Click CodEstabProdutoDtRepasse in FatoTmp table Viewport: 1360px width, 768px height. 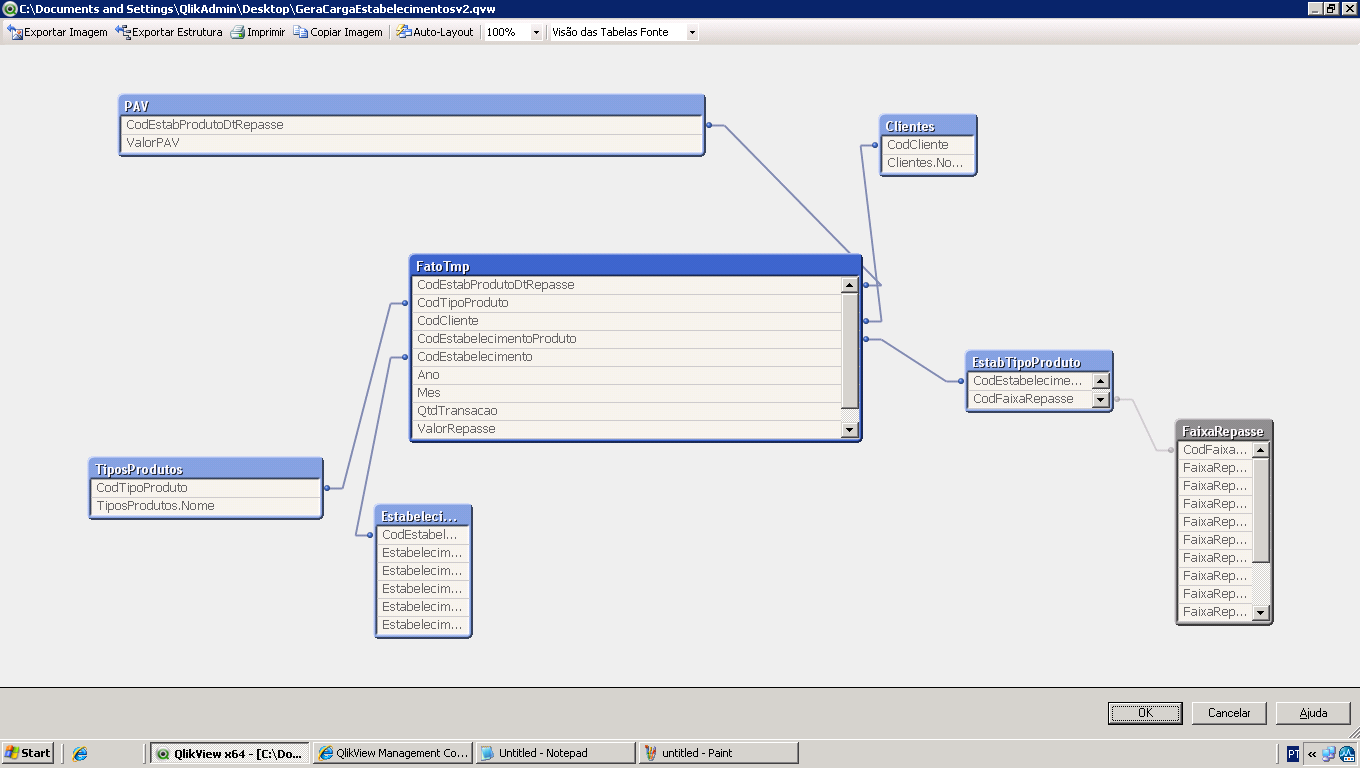coord(627,285)
